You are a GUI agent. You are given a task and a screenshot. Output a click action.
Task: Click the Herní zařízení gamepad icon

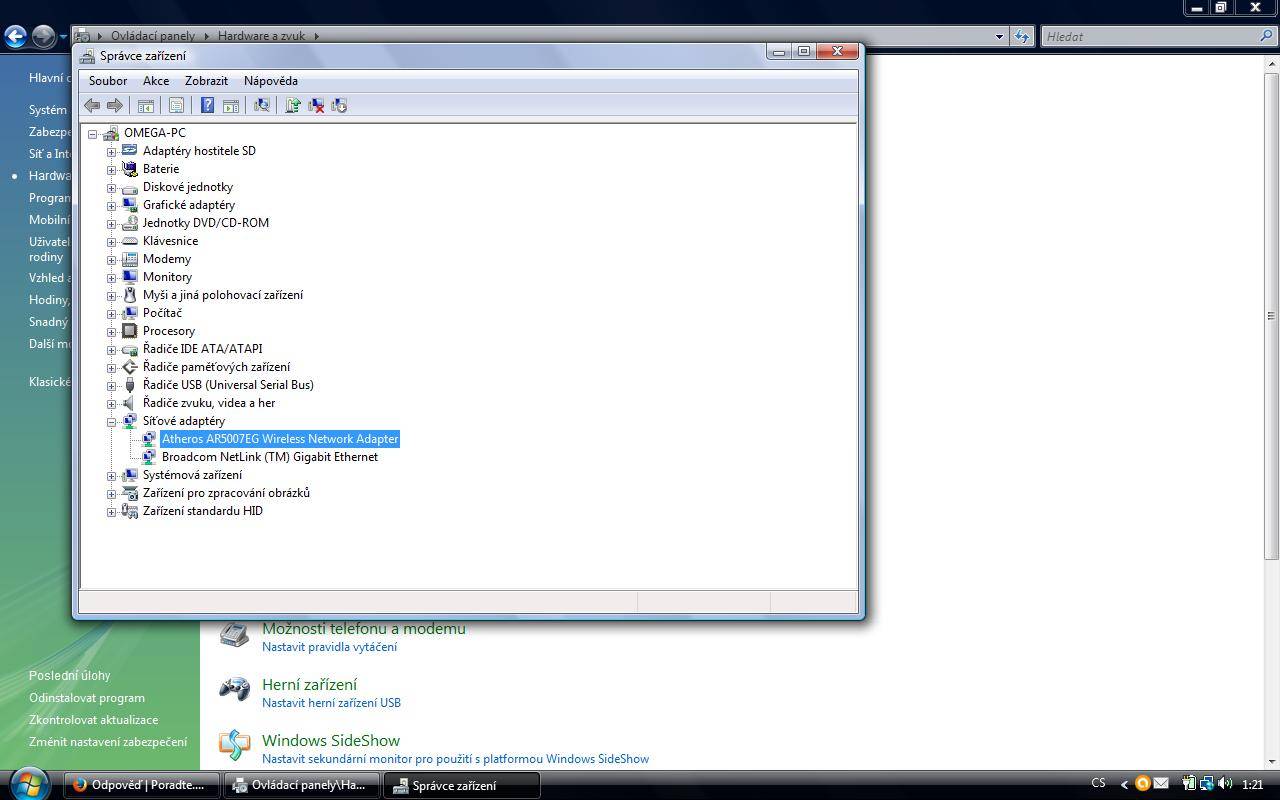pyautogui.click(x=234, y=690)
